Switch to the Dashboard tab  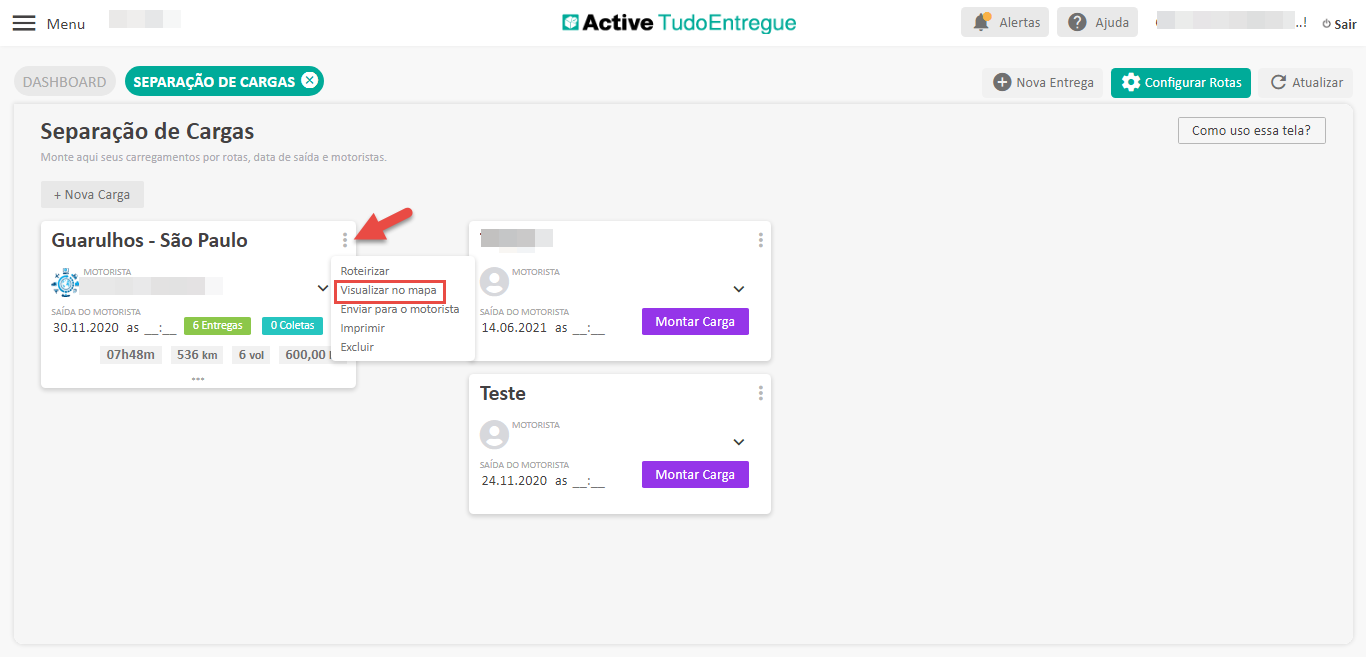pyautogui.click(x=65, y=82)
